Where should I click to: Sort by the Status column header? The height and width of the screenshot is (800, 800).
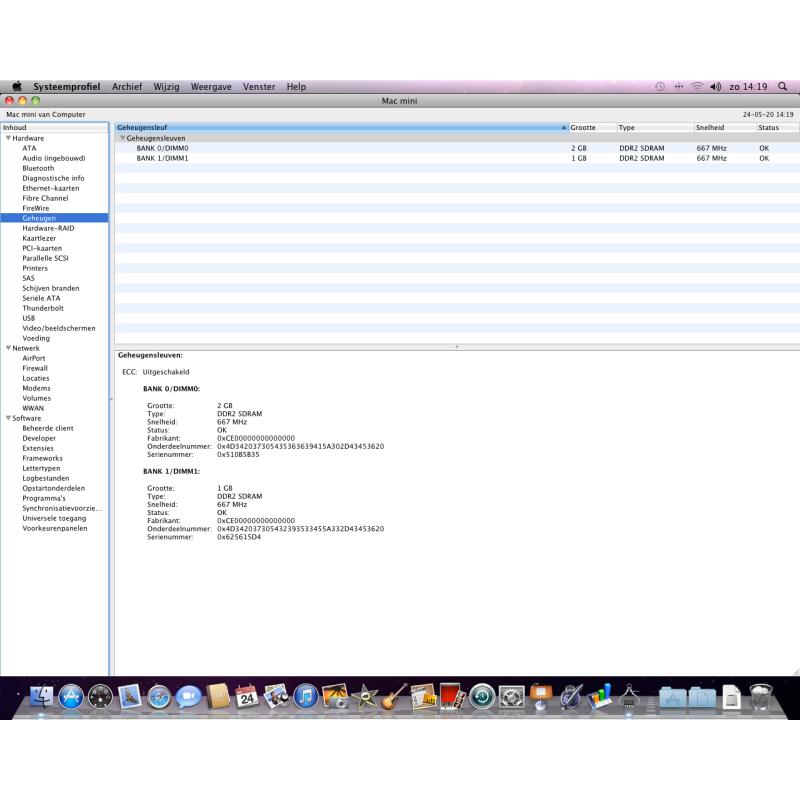coord(778,128)
